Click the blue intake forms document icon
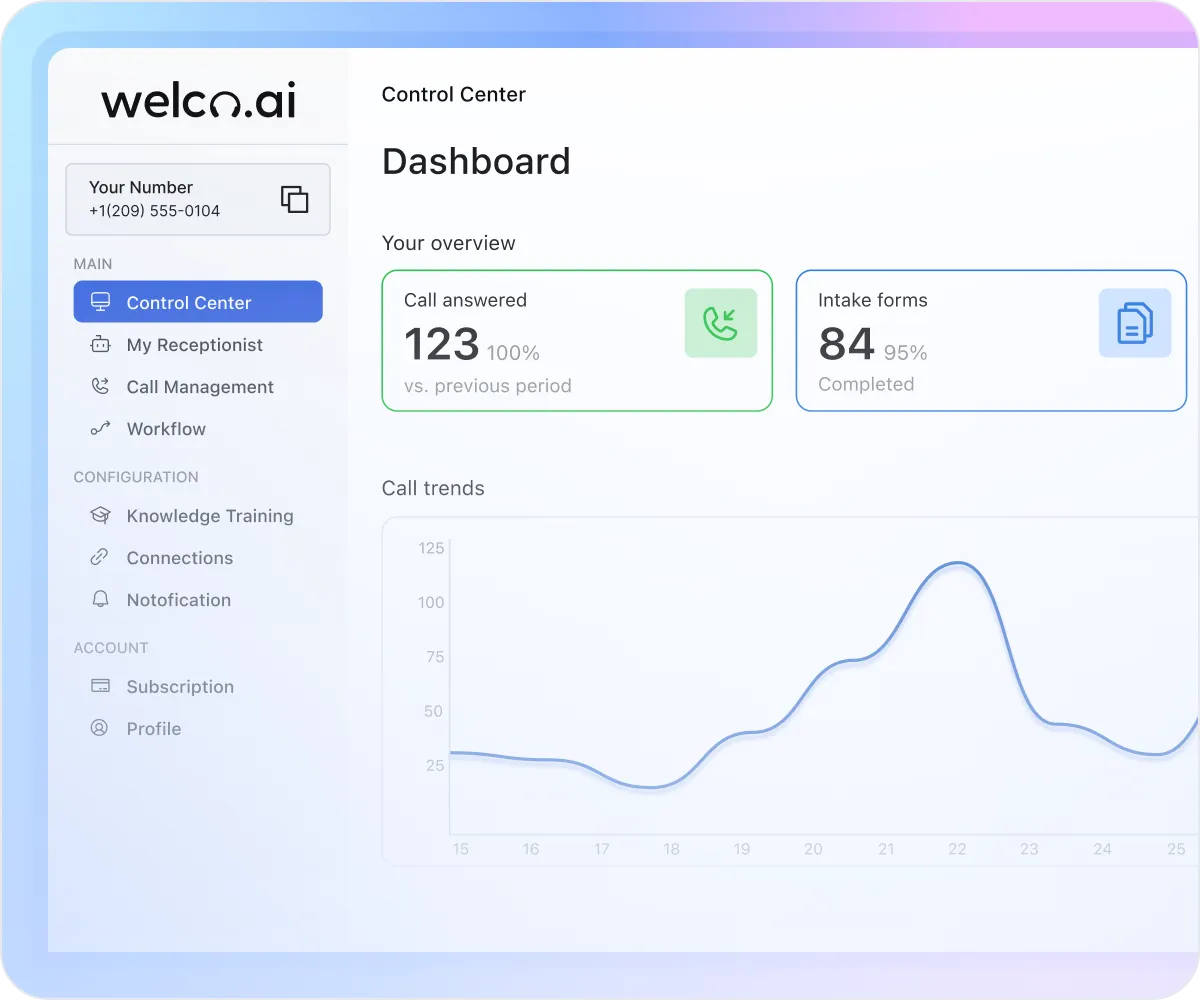 [x=1135, y=322]
